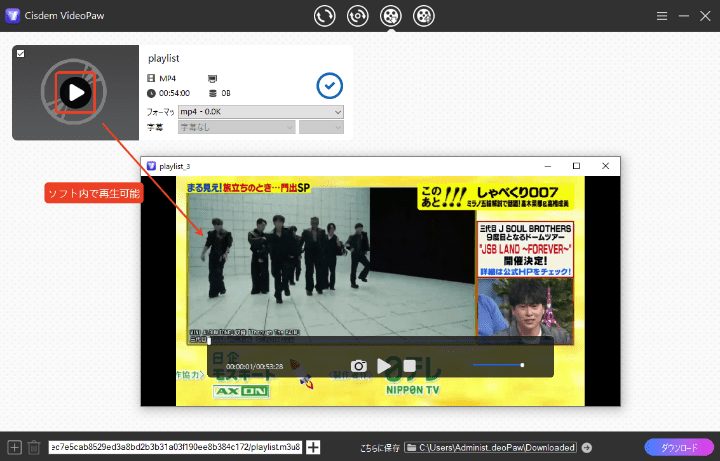Open the subtitle dropdown showing 字幕なし

click(236, 127)
